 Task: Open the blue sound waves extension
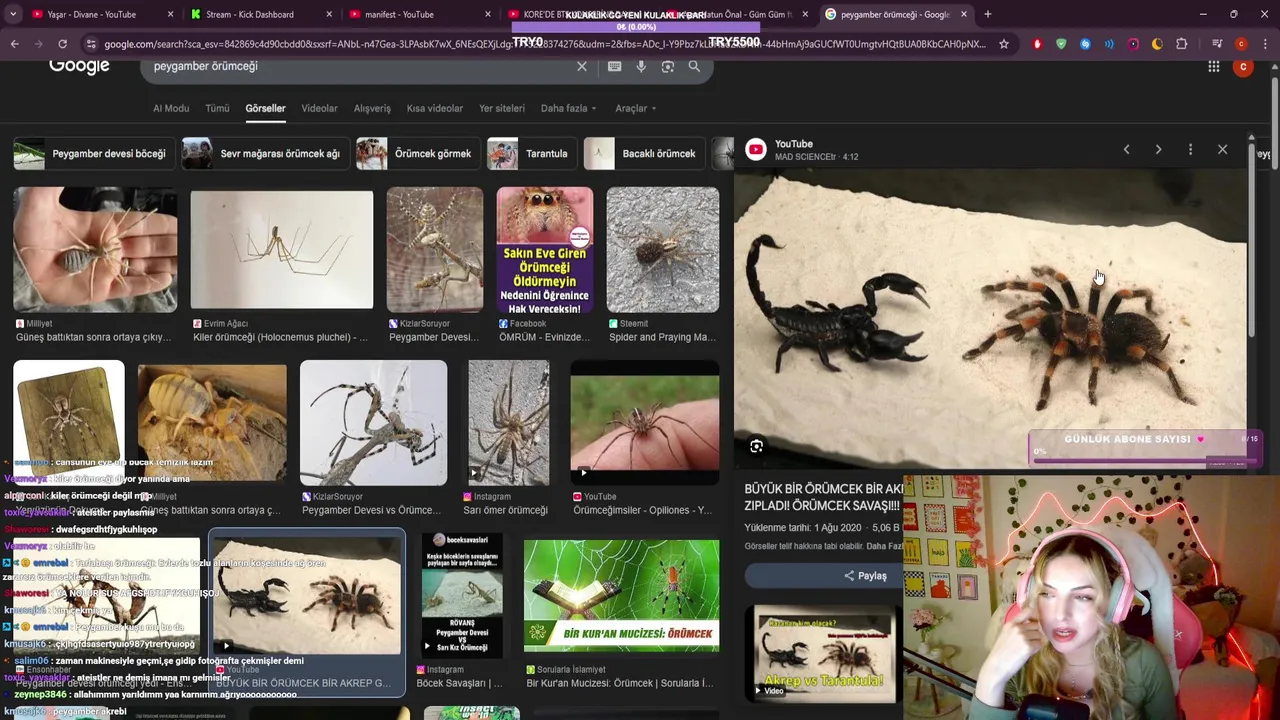1109,44
